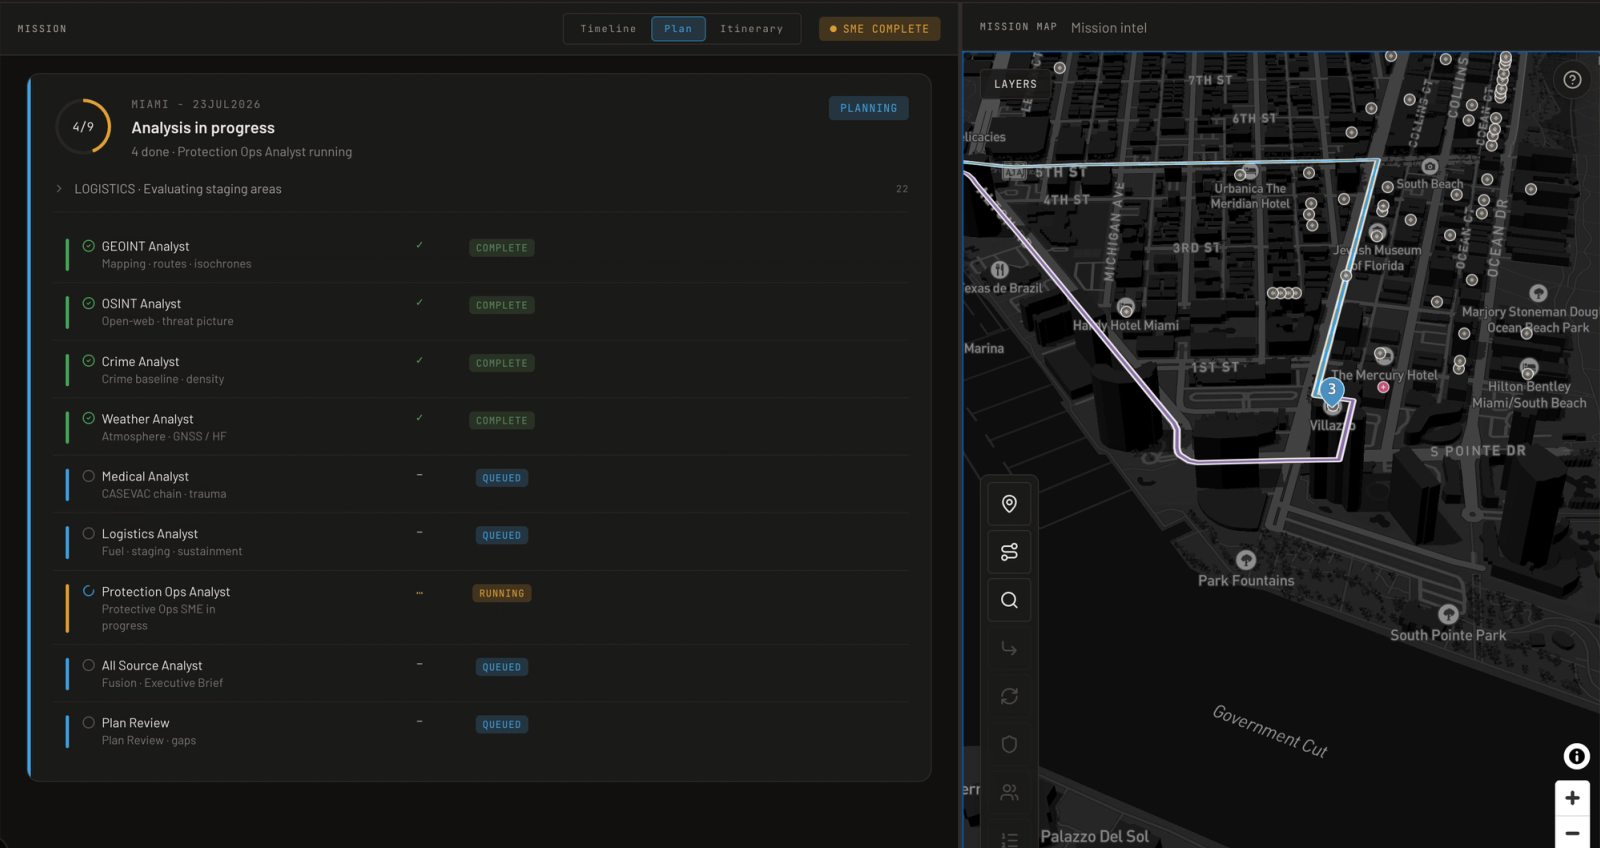Screen dimensions: 1600x848
Task: Open the map help question mark
Action: 1572,80
